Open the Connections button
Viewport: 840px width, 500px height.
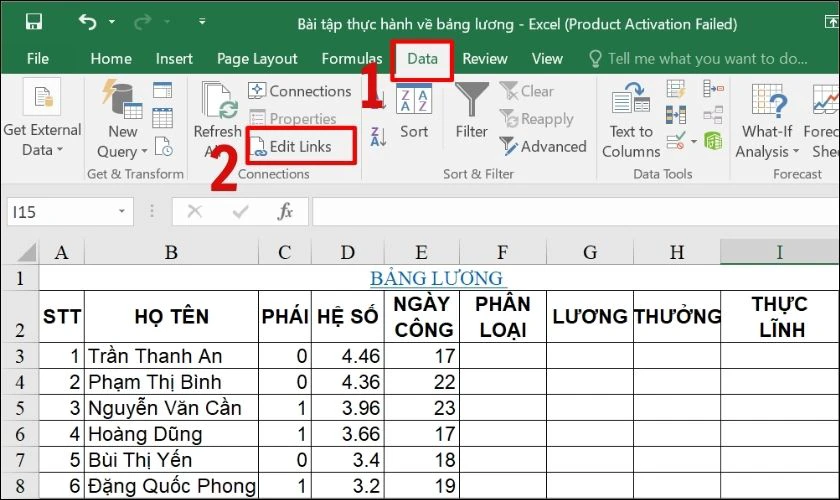pyautogui.click(x=300, y=91)
